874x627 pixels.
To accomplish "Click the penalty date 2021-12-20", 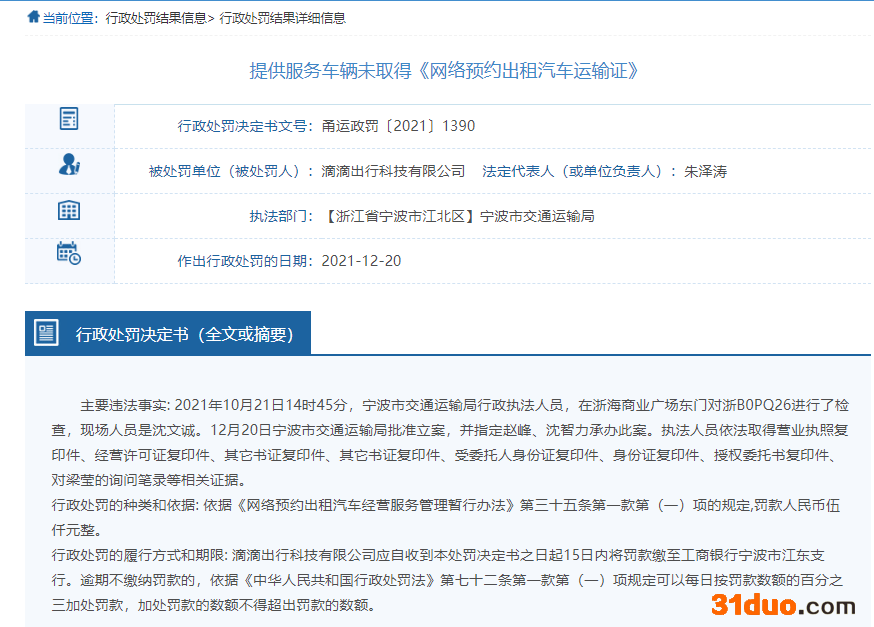I will click(x=361, y=261).
